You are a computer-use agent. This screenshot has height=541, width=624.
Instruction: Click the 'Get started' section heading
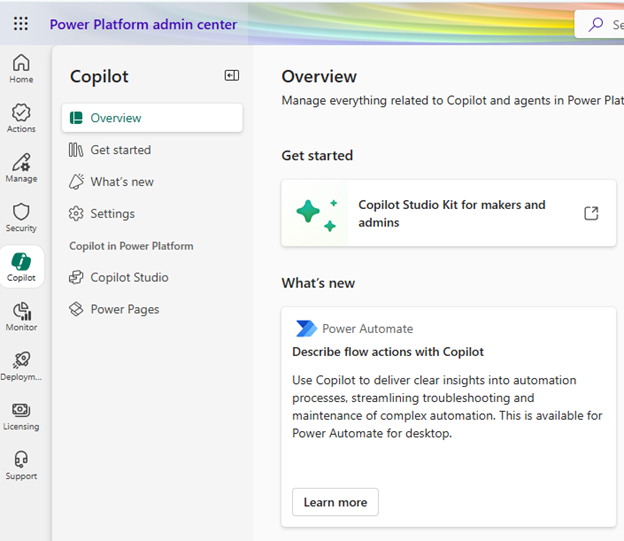317,155
